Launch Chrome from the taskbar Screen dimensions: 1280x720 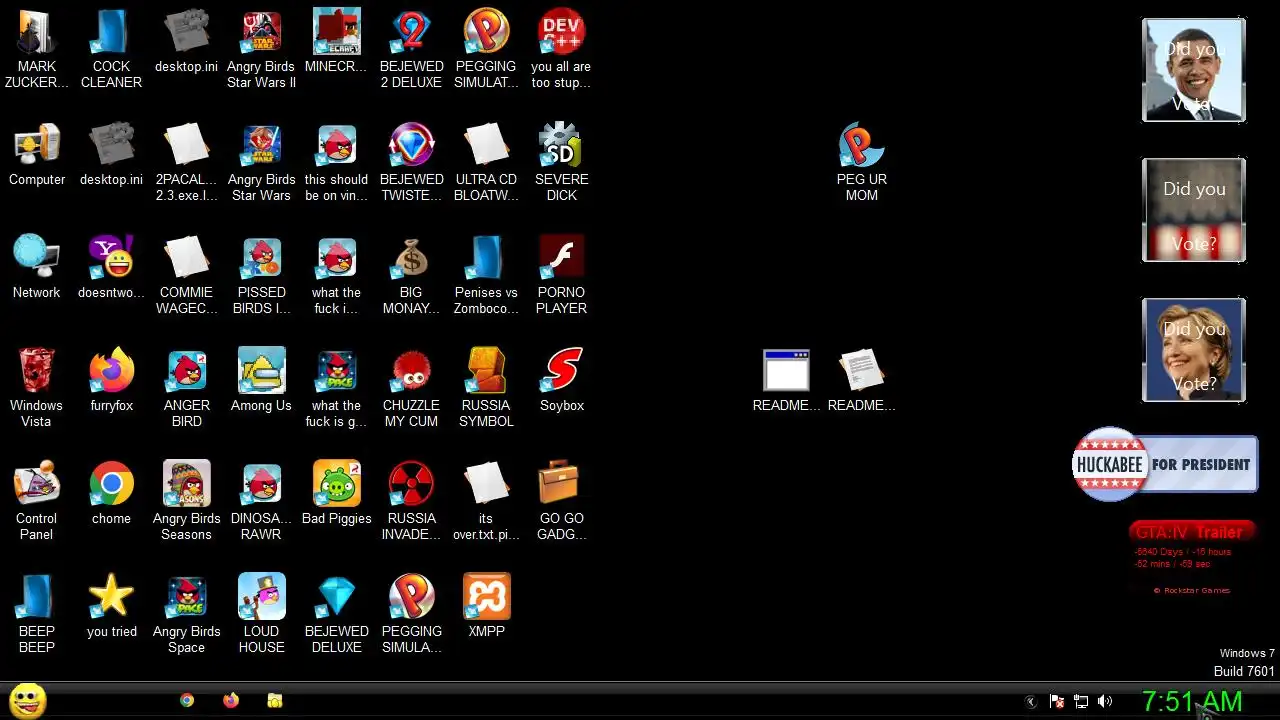click(x=187, y=701)
